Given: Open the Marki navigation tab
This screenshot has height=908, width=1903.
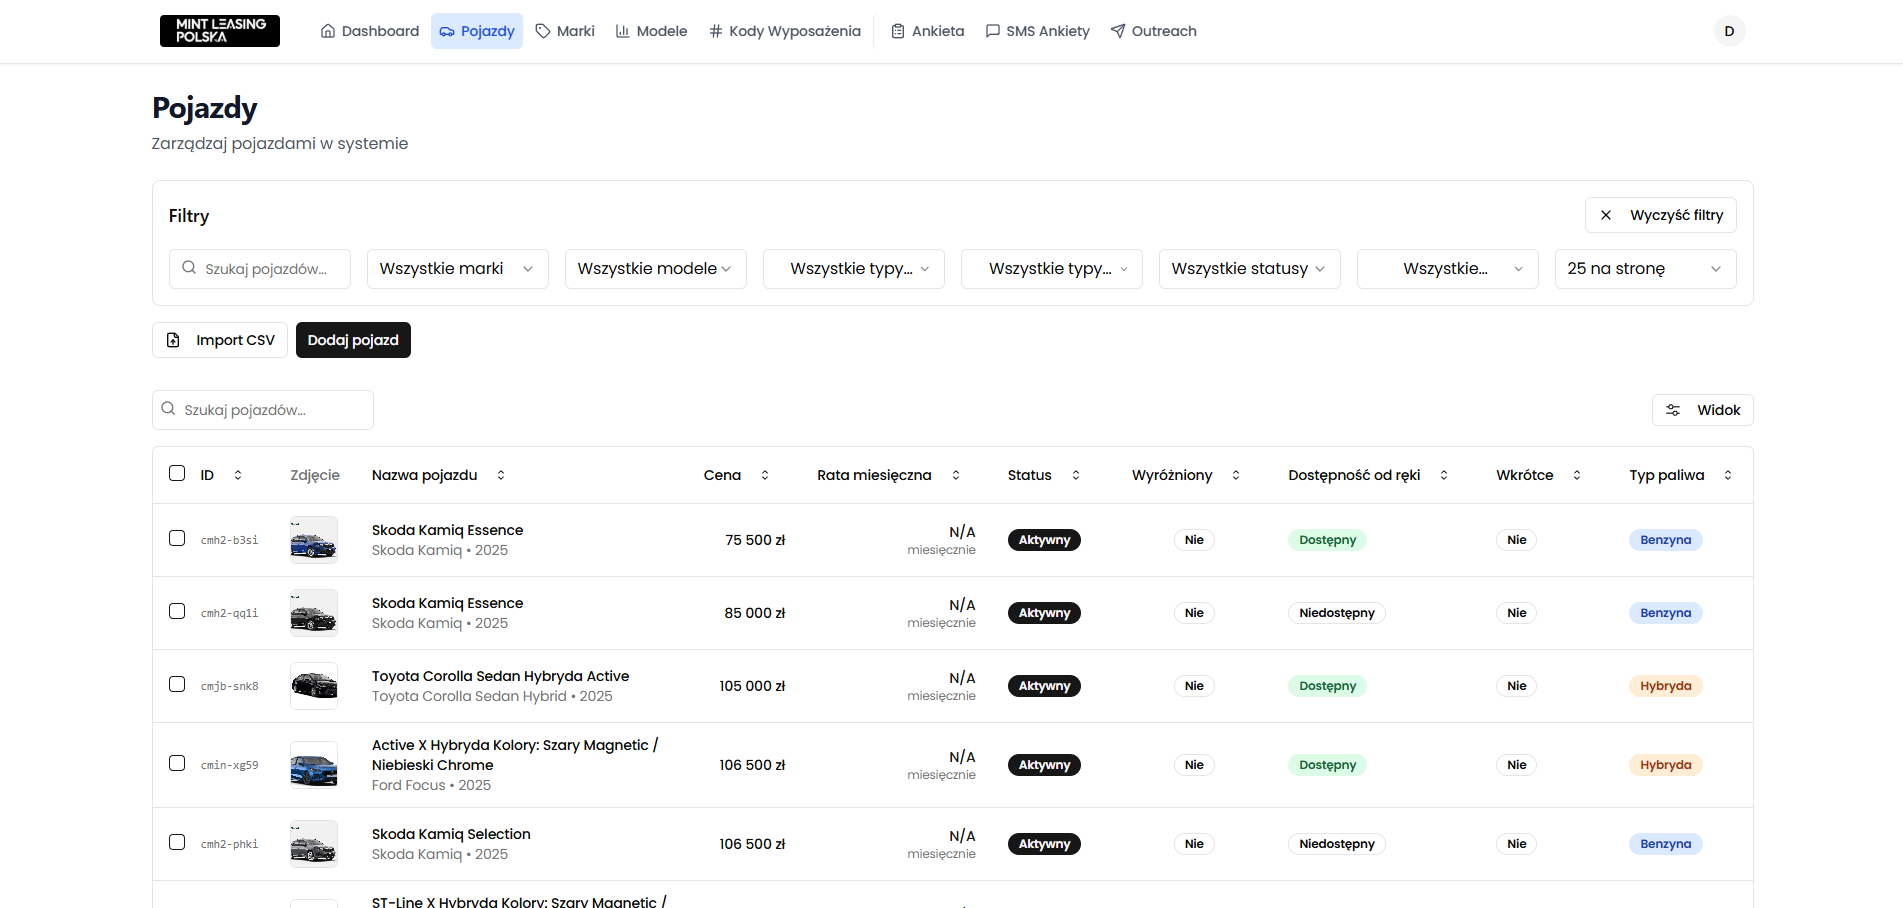Looking at the screenshot, I should click(565, 31).
